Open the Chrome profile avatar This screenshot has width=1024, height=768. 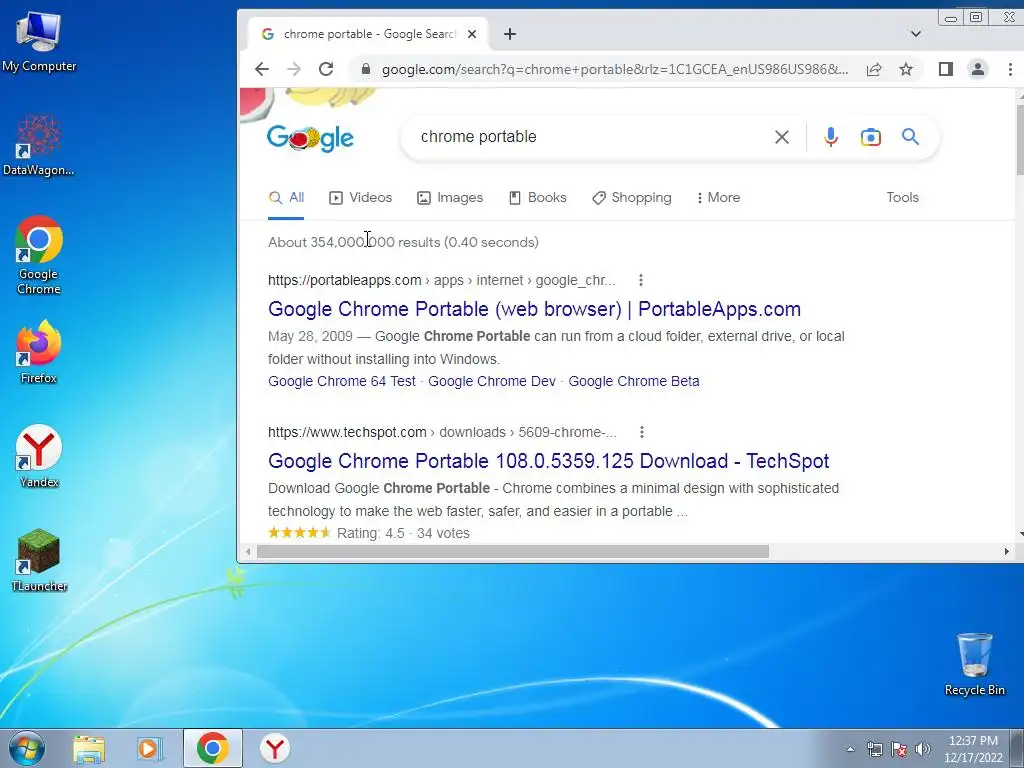tap(978, 69)
